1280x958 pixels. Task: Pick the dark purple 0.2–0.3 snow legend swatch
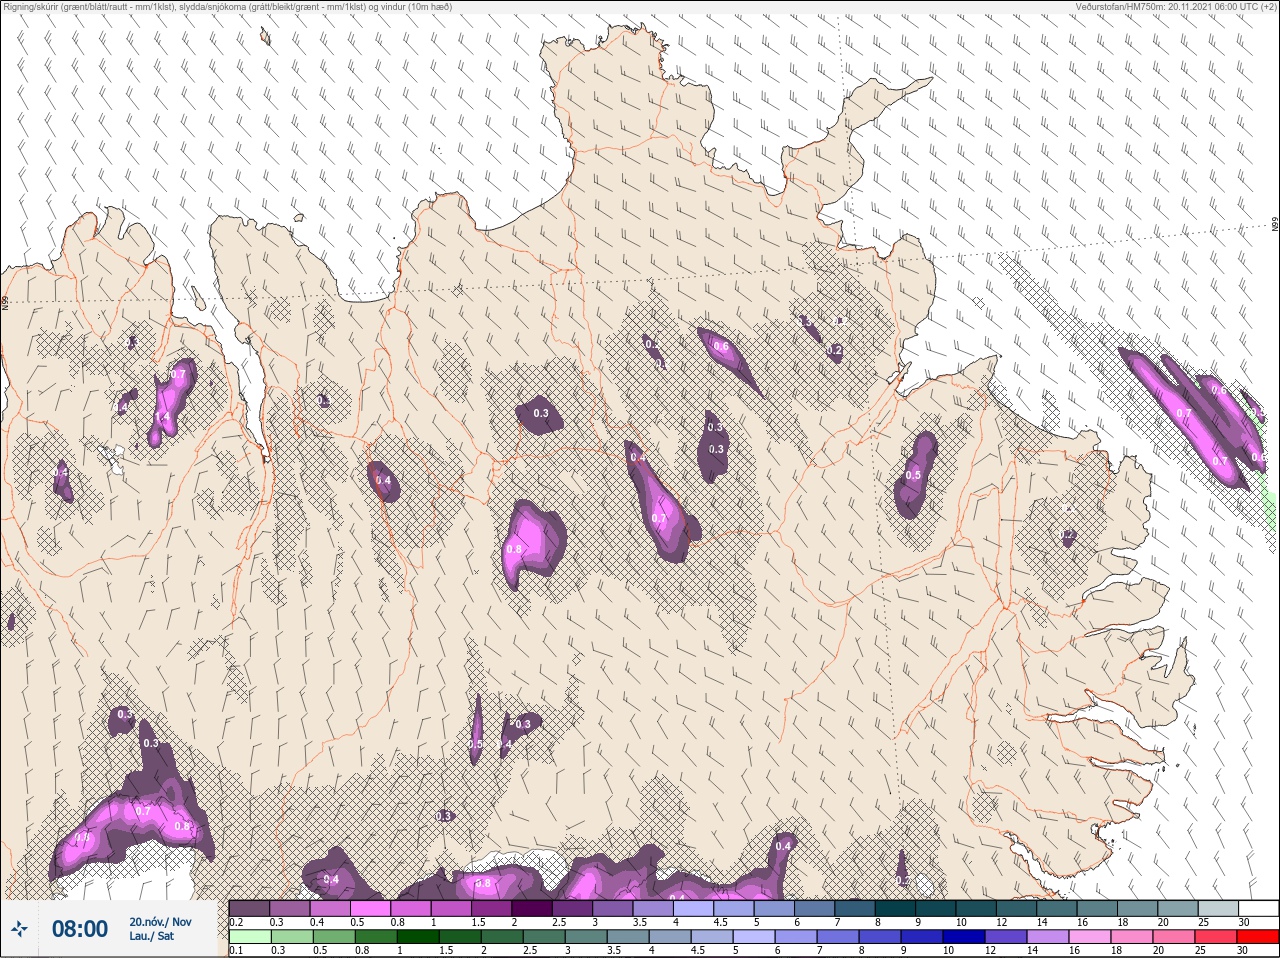click(x=250, y=908)
